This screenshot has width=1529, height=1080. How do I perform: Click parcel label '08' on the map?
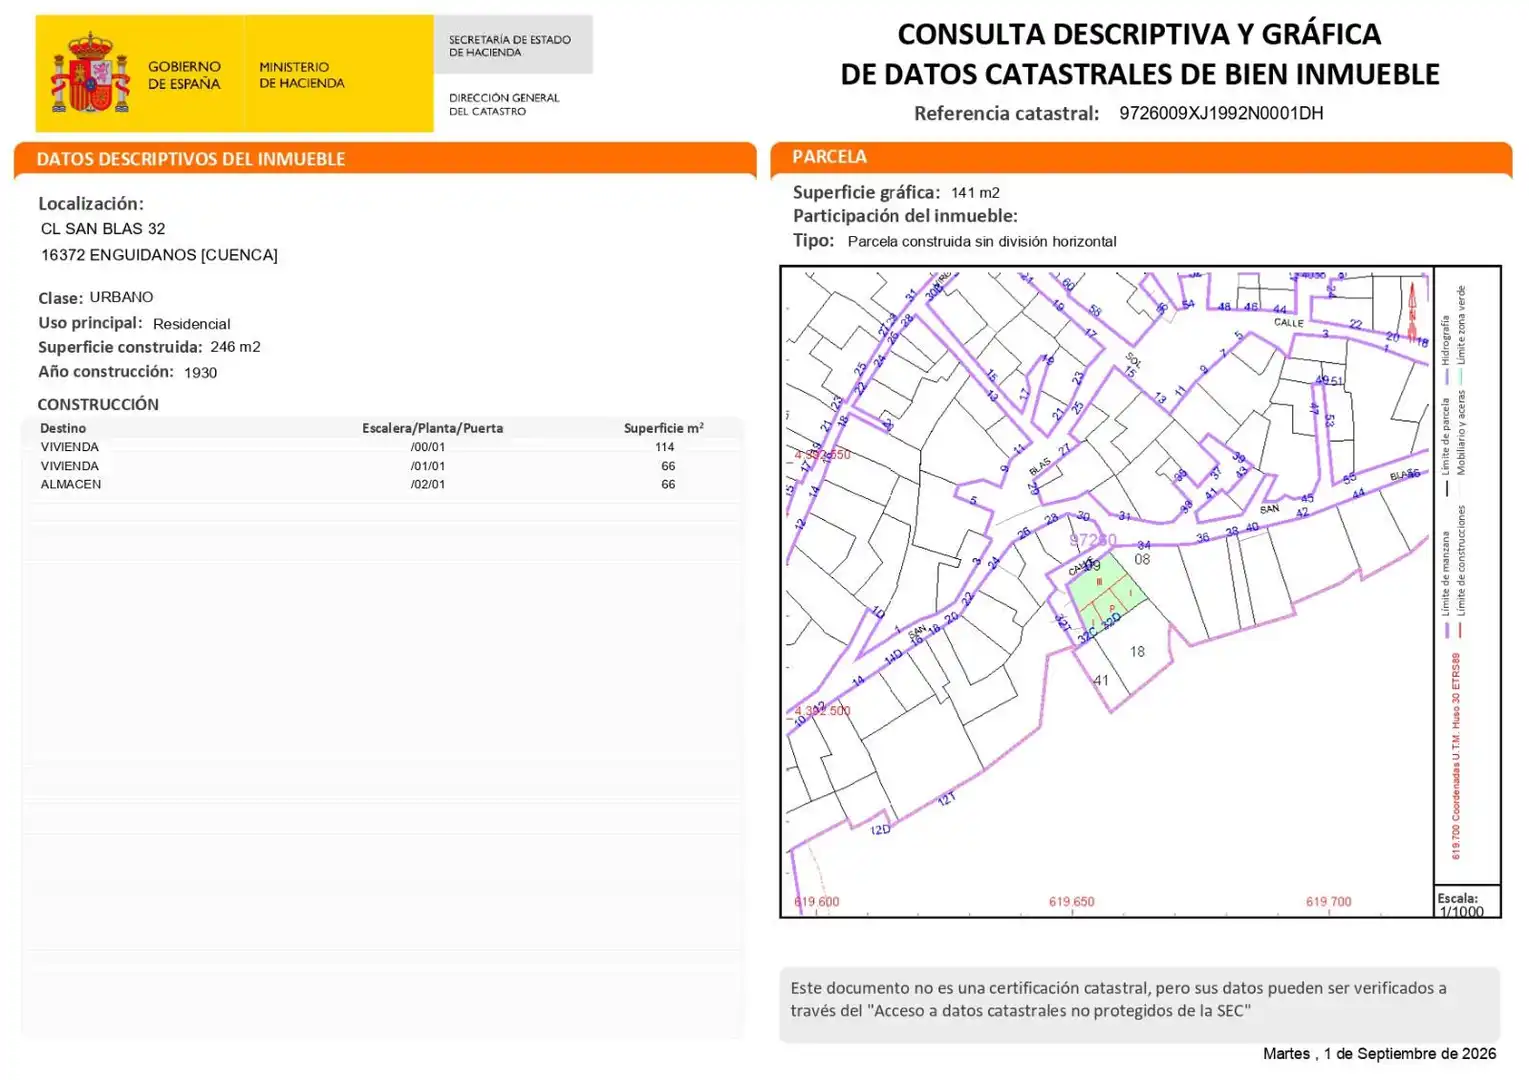click(x=1142, y=560)
